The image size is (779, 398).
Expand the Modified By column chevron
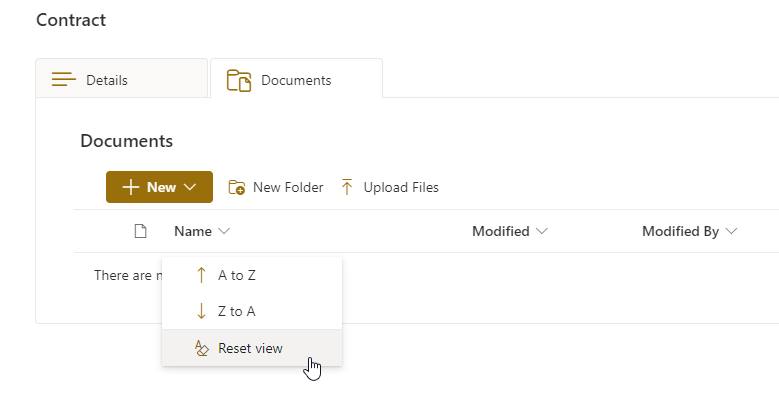731,231
